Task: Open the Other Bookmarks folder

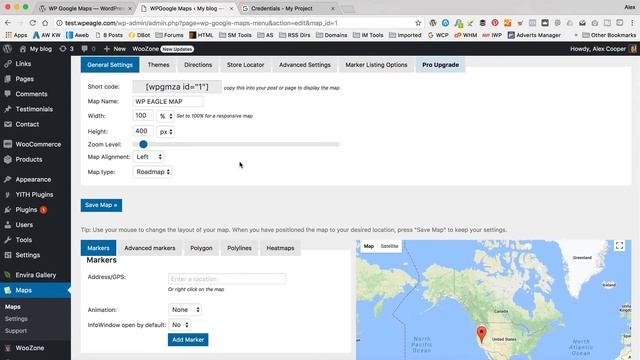Action: (609, 35)
